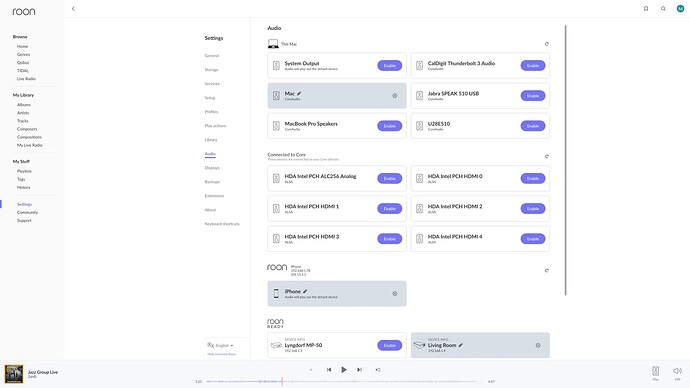Open the profile avatar M
The height and width of the screenshot is (388, 690).
point(680,9)
